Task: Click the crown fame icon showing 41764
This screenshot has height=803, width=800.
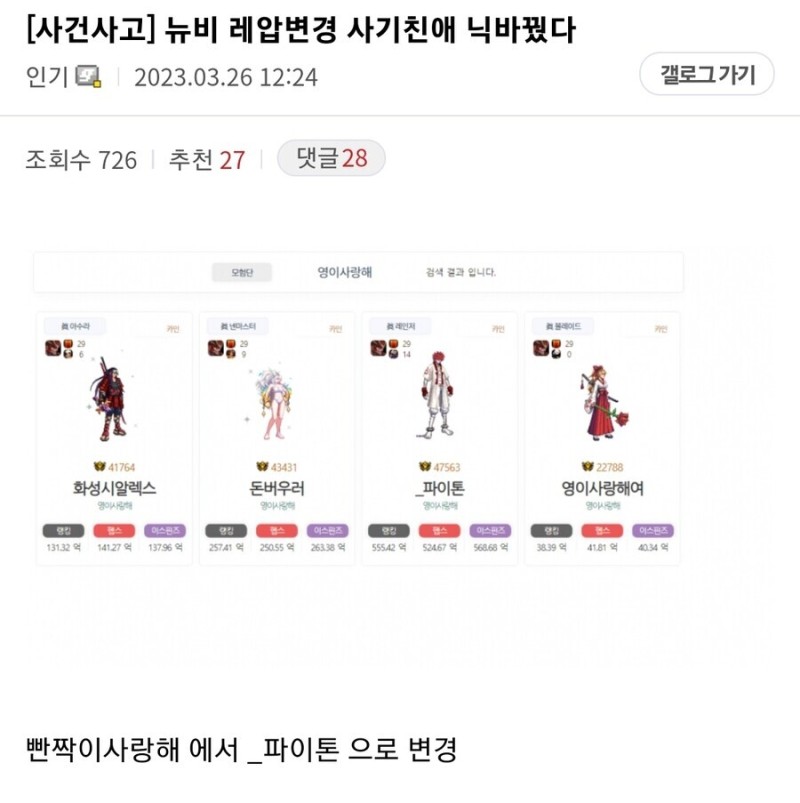Action: point(99,467)
